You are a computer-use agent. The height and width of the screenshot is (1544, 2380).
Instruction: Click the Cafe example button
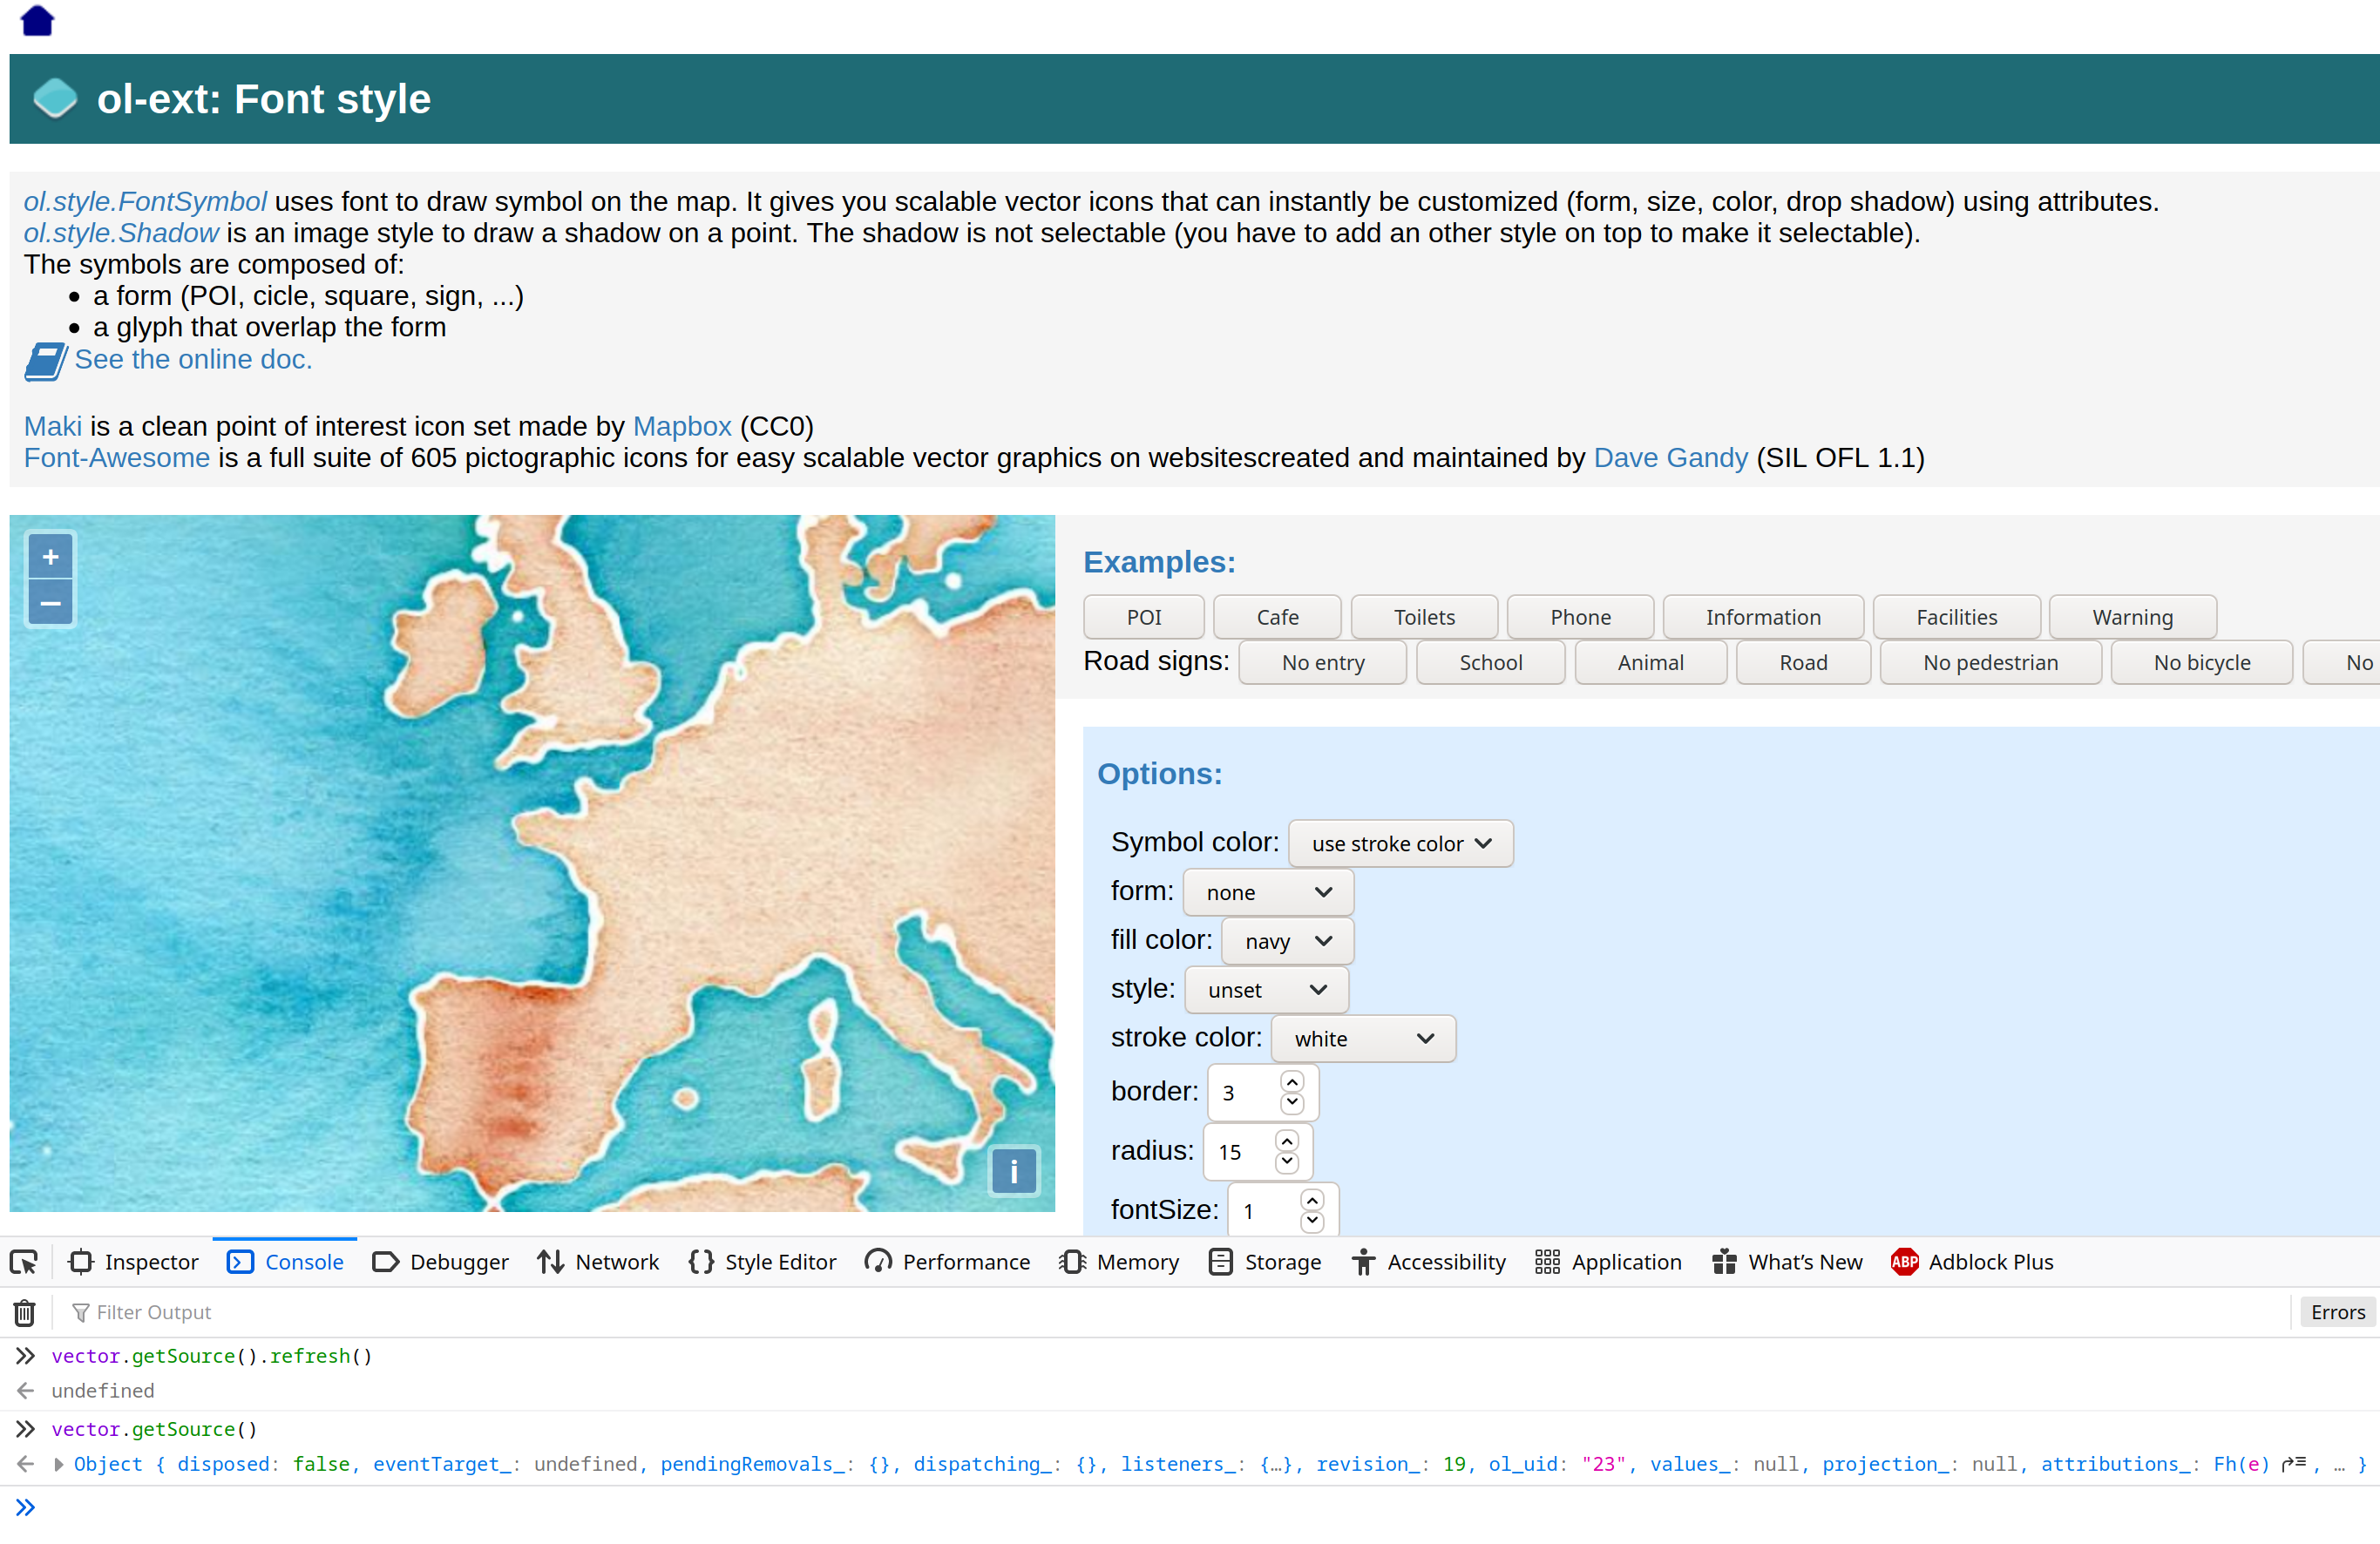coord(1277,617)
